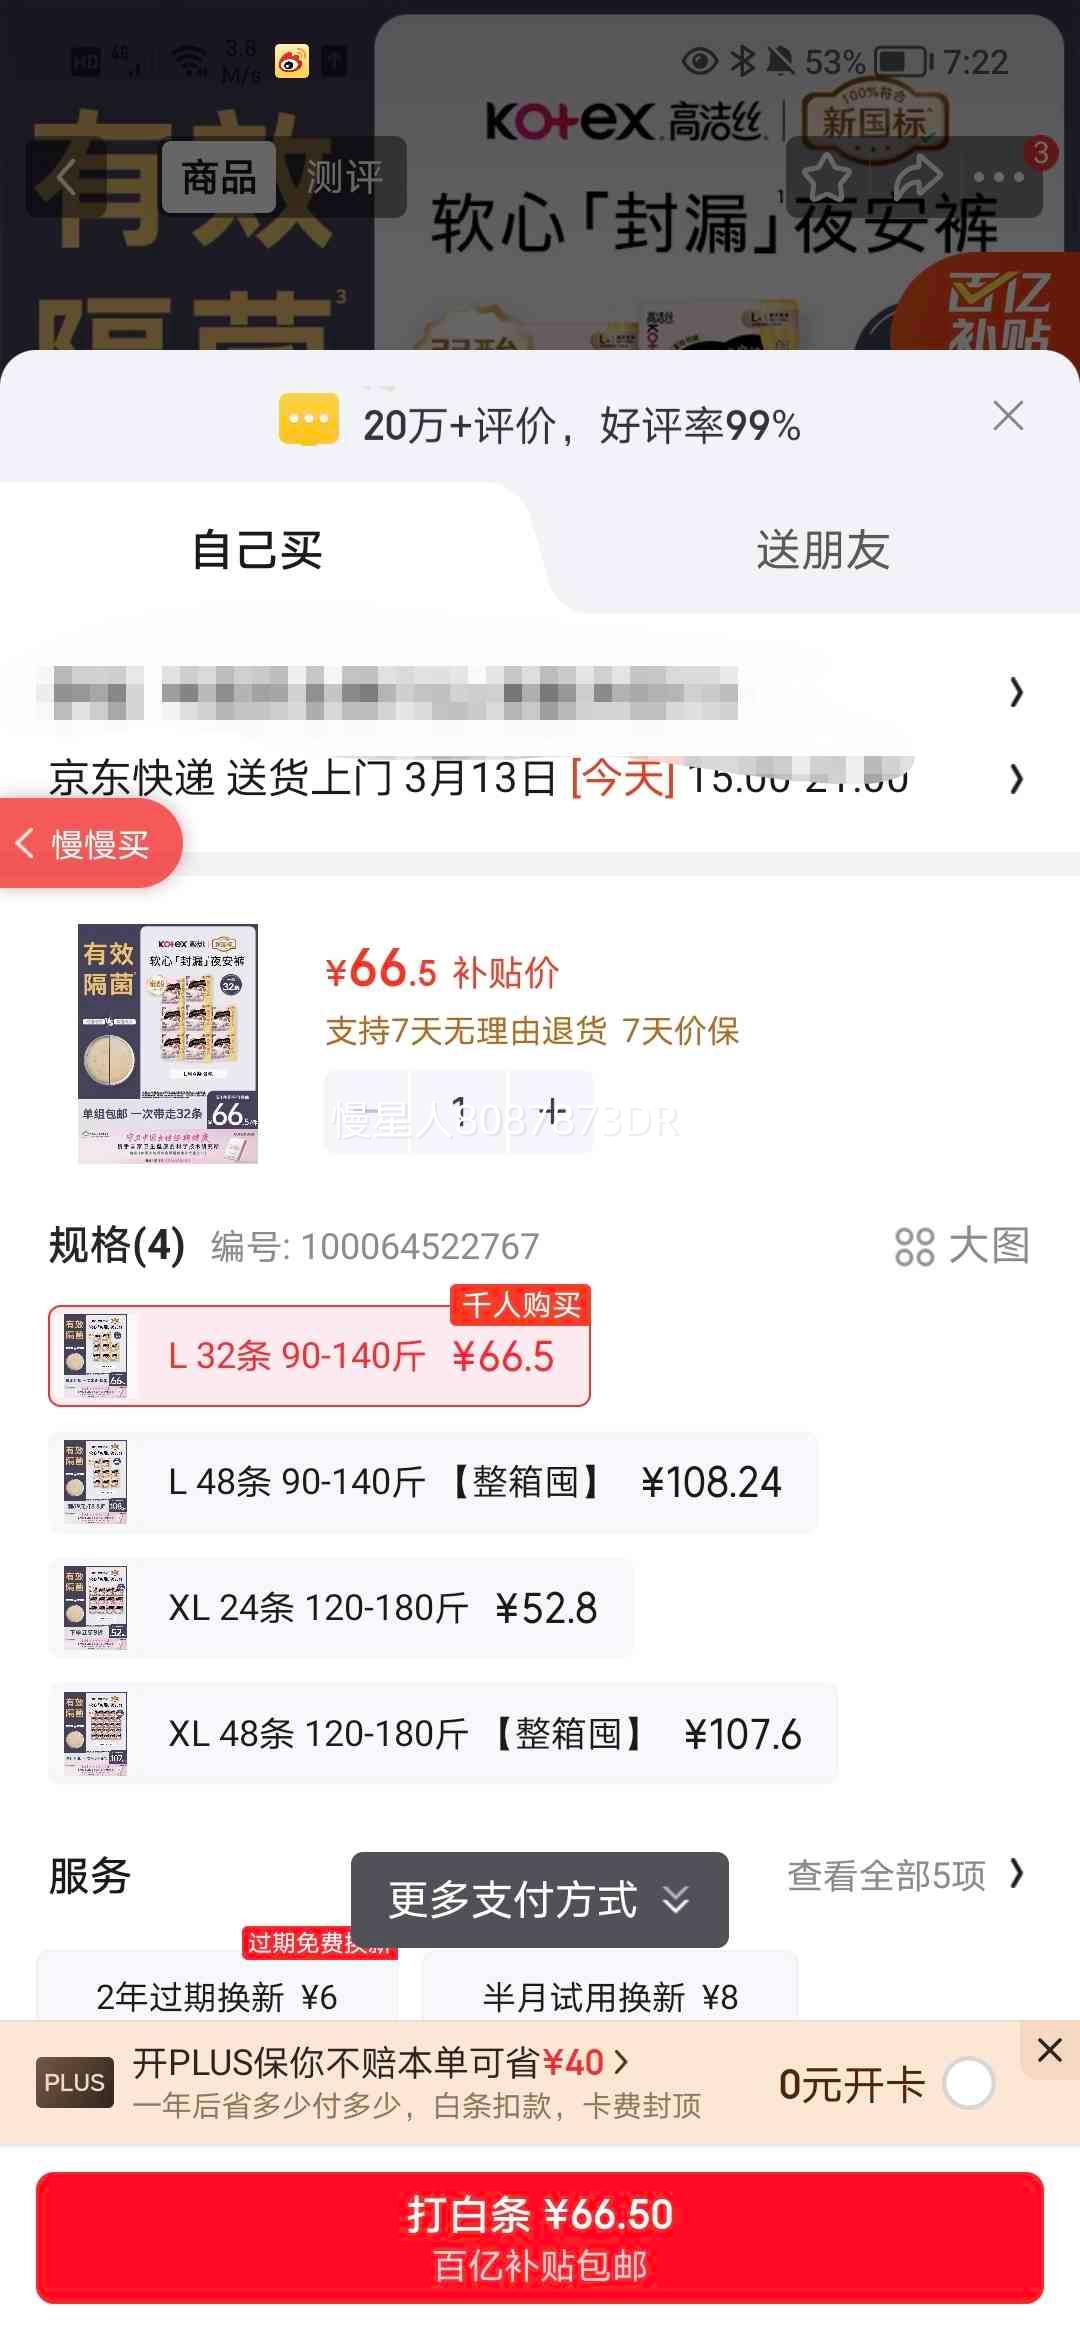The image size is (1080, 2340).
Task: Switch to the 测评 tab
Action: tap(344, 177)
